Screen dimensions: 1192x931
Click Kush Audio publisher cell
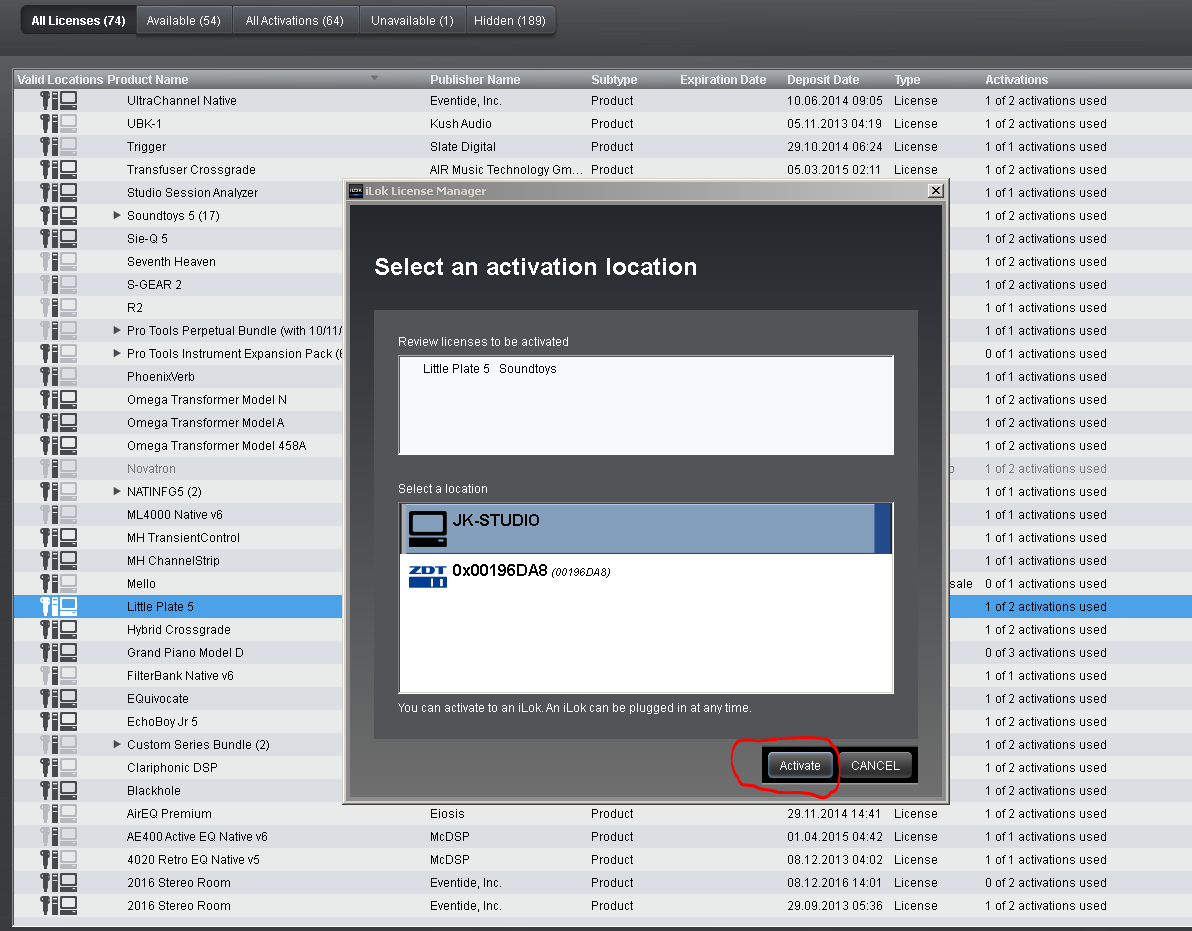pos(461,123)
